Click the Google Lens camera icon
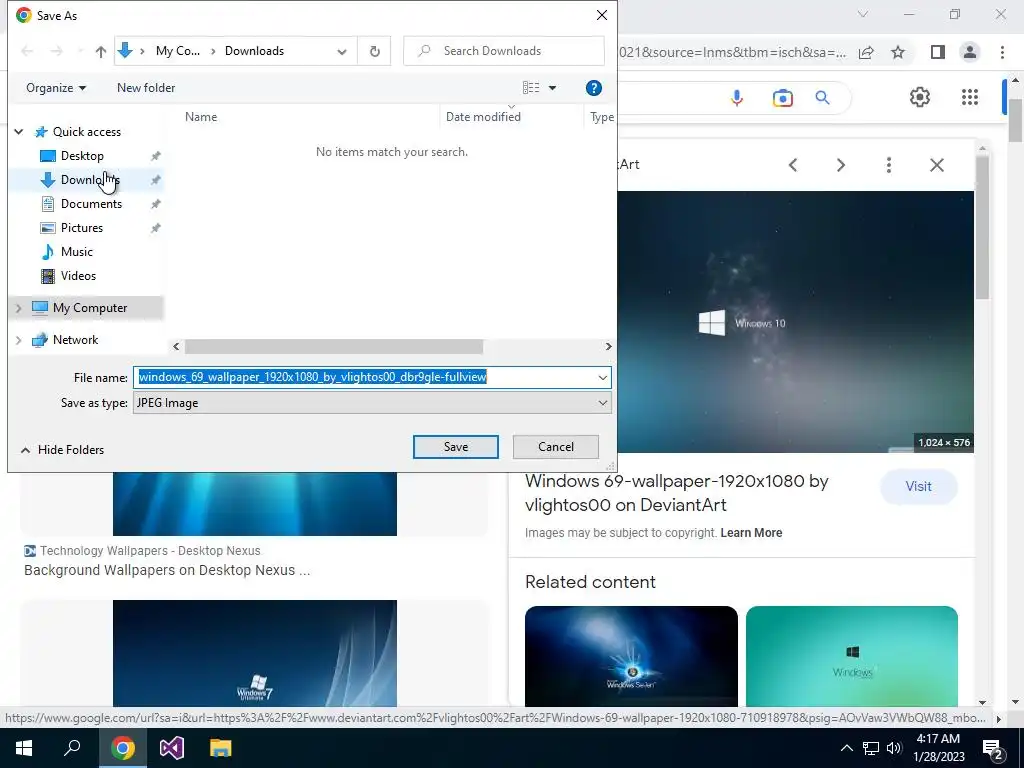1024x768 pixels. tap(782, 98)
